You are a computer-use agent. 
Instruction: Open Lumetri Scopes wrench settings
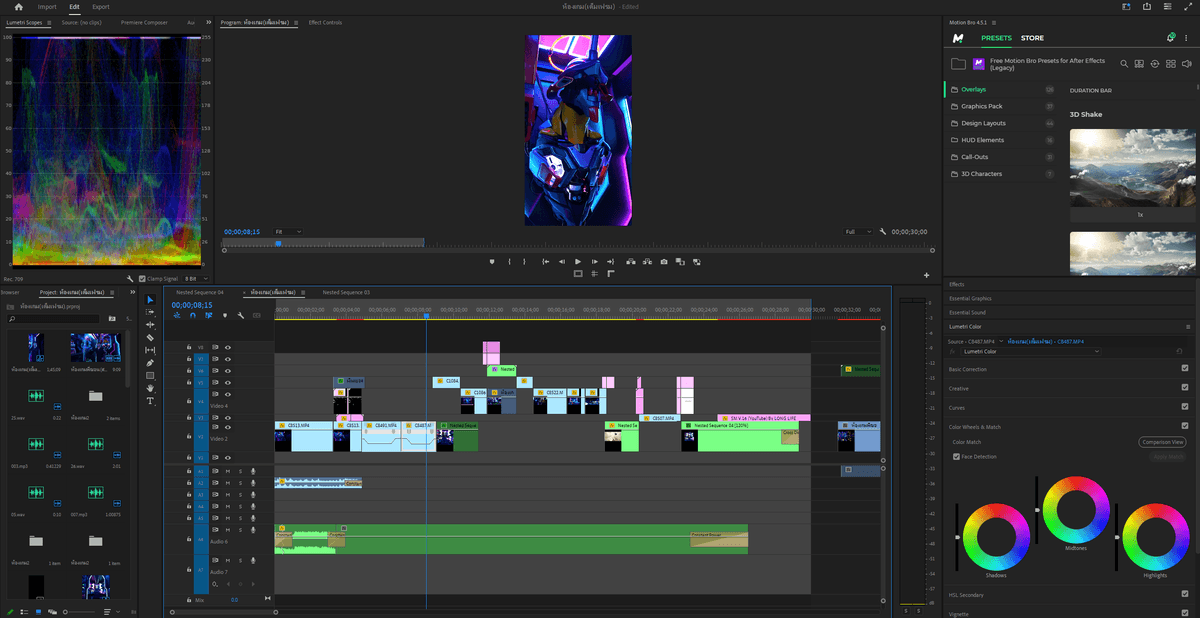click(x=130, y=279)
